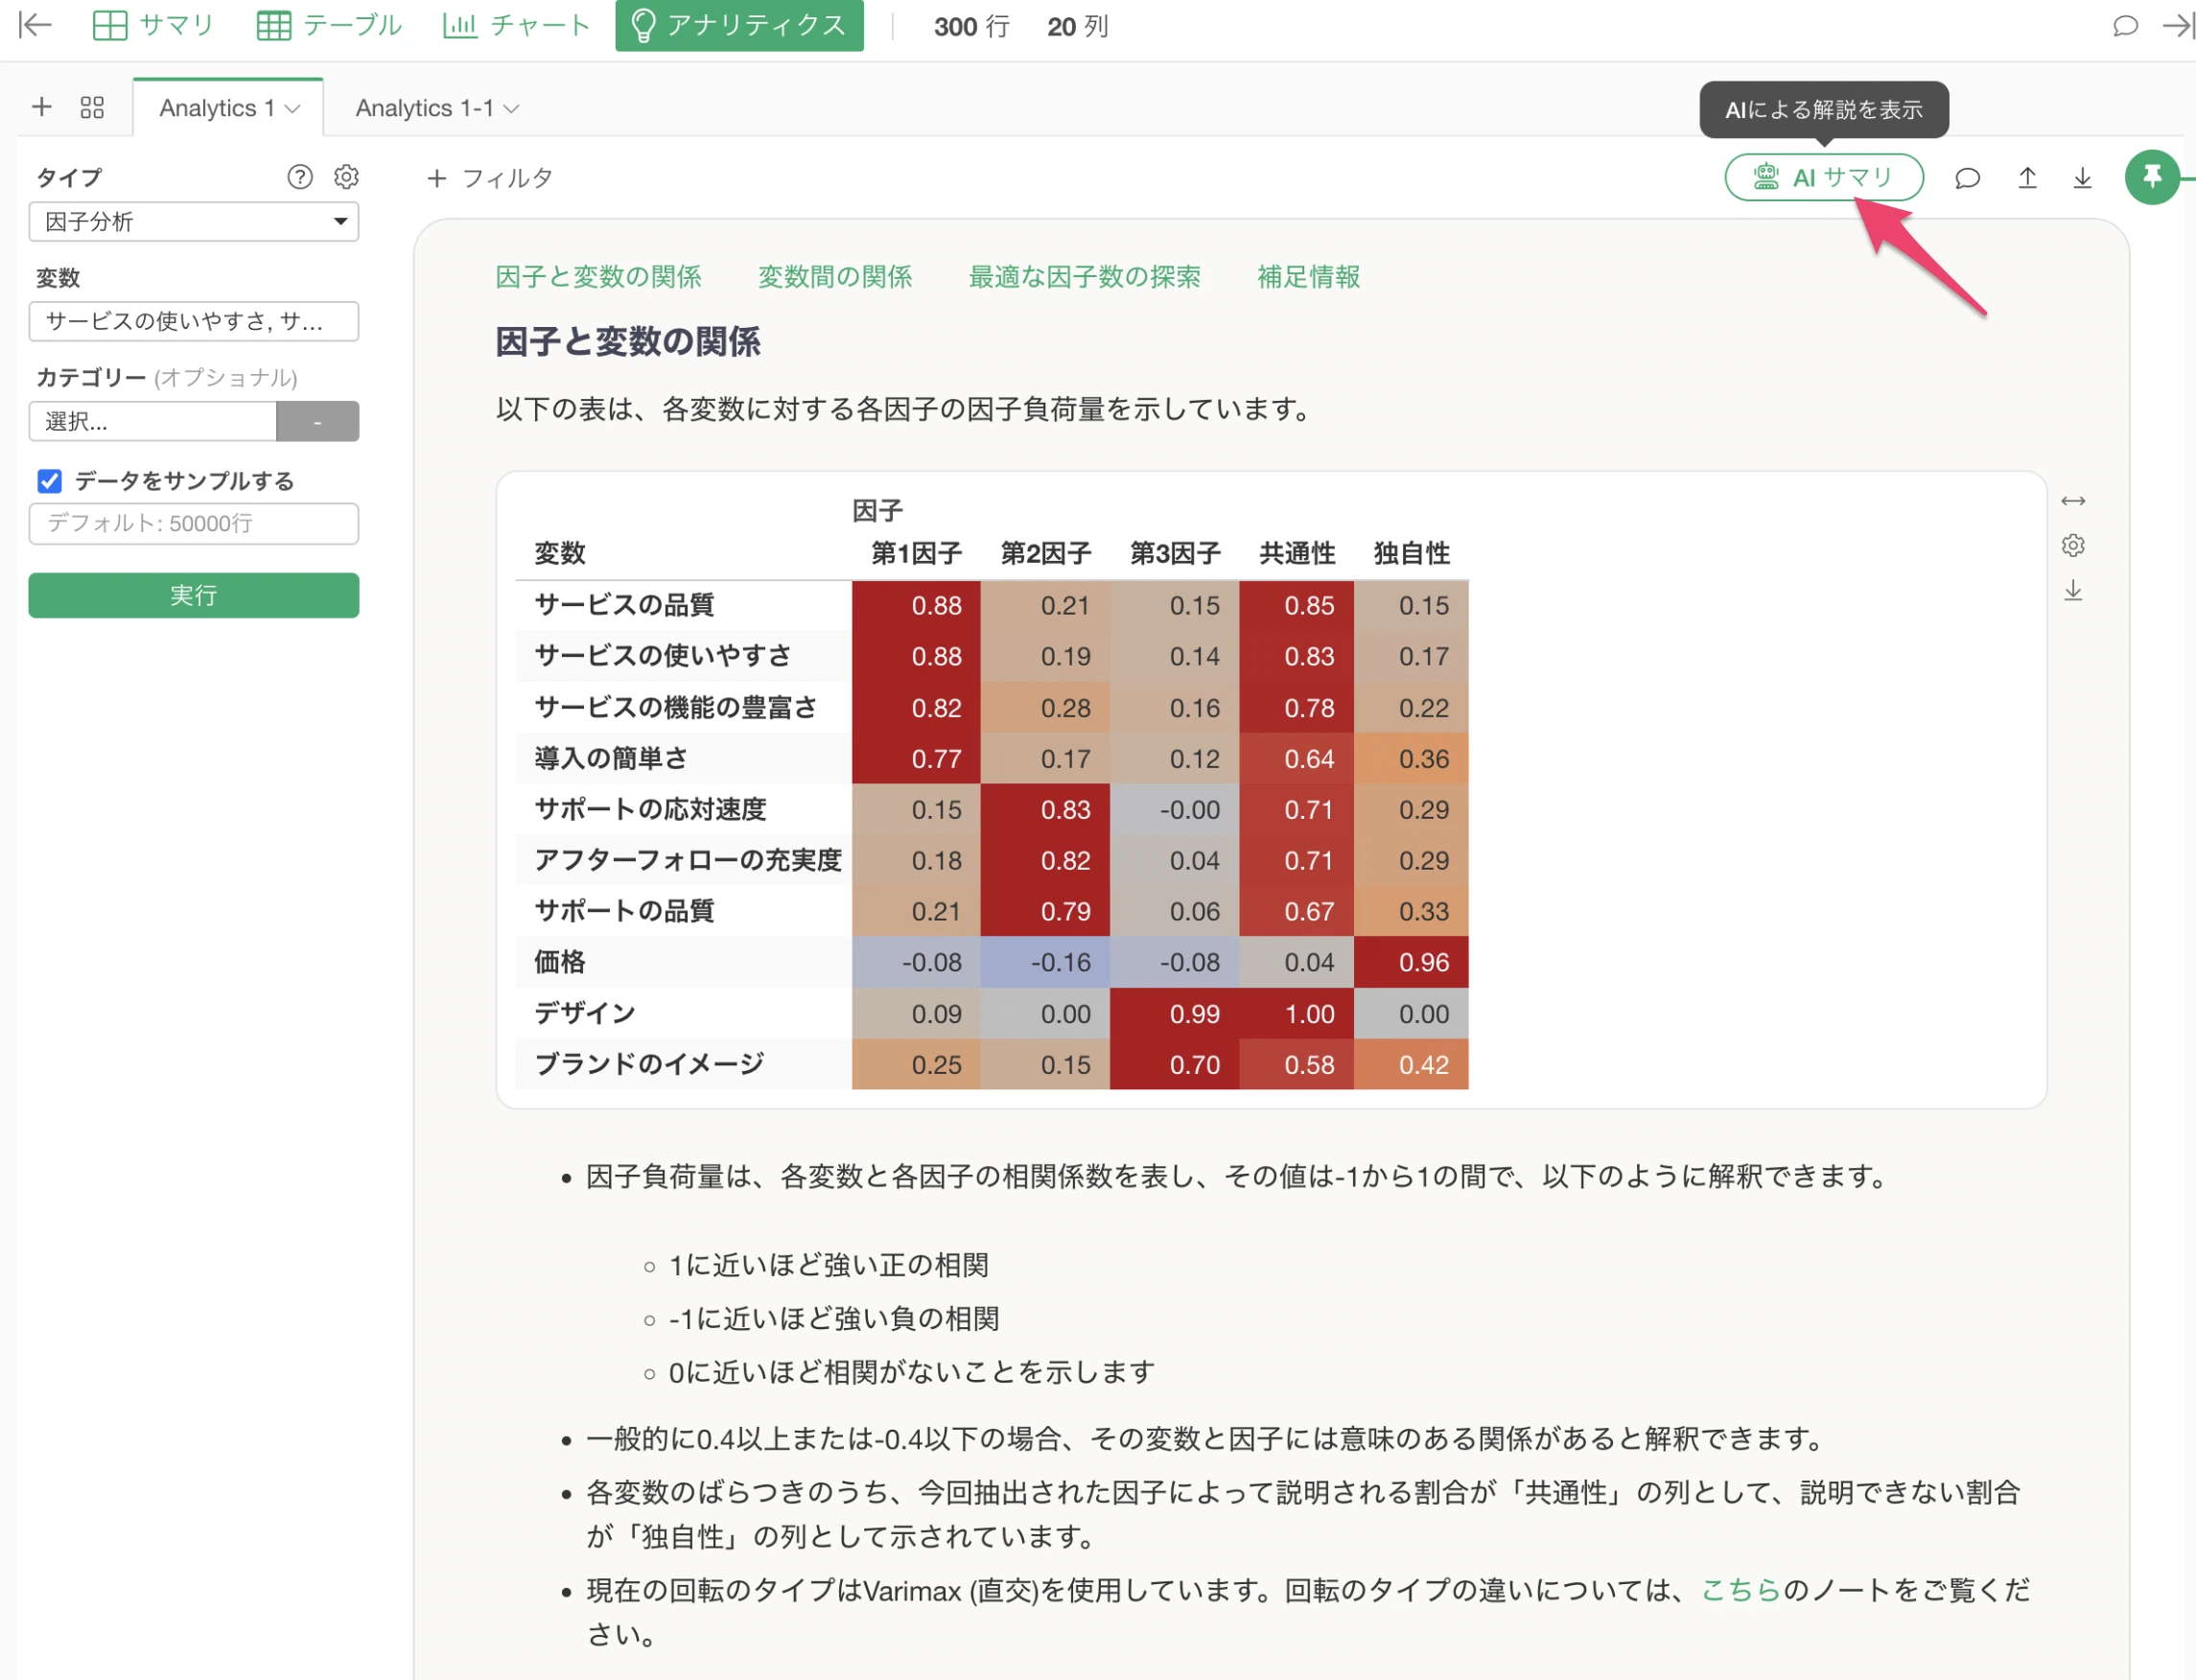The image size is (2196, 1680).
Task: Click the AI サマリ button
Action: (1823, 177)
